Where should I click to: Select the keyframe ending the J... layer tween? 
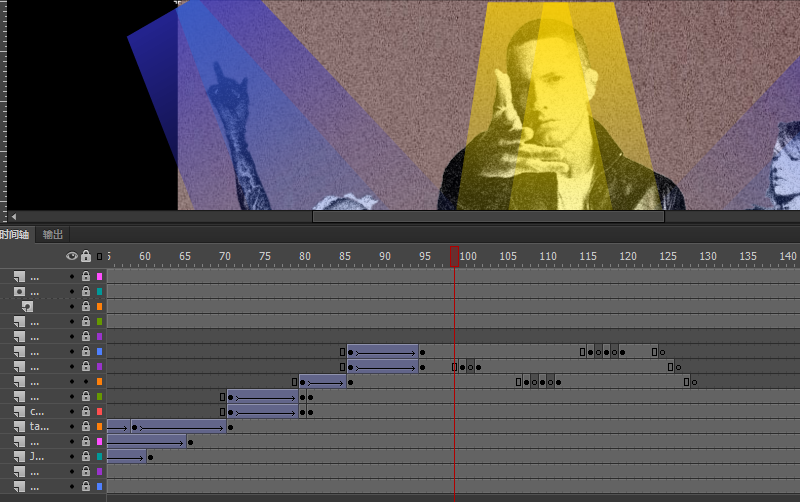(150, 457)
